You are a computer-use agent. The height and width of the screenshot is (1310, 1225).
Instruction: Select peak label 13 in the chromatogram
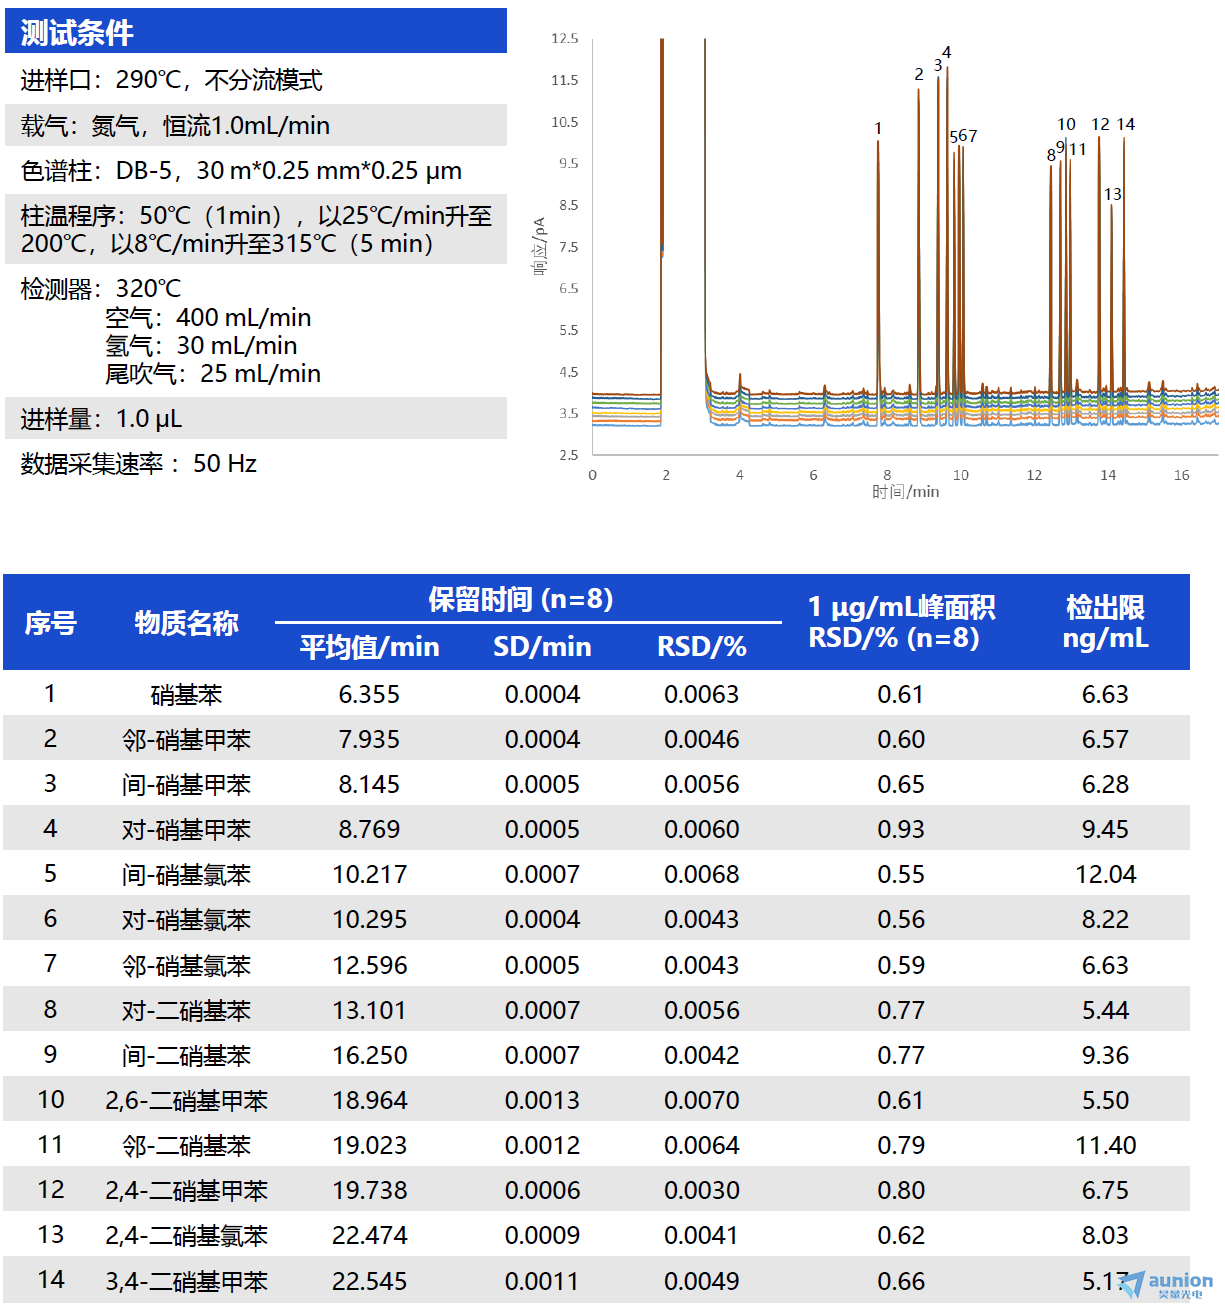pos(1112,194)
